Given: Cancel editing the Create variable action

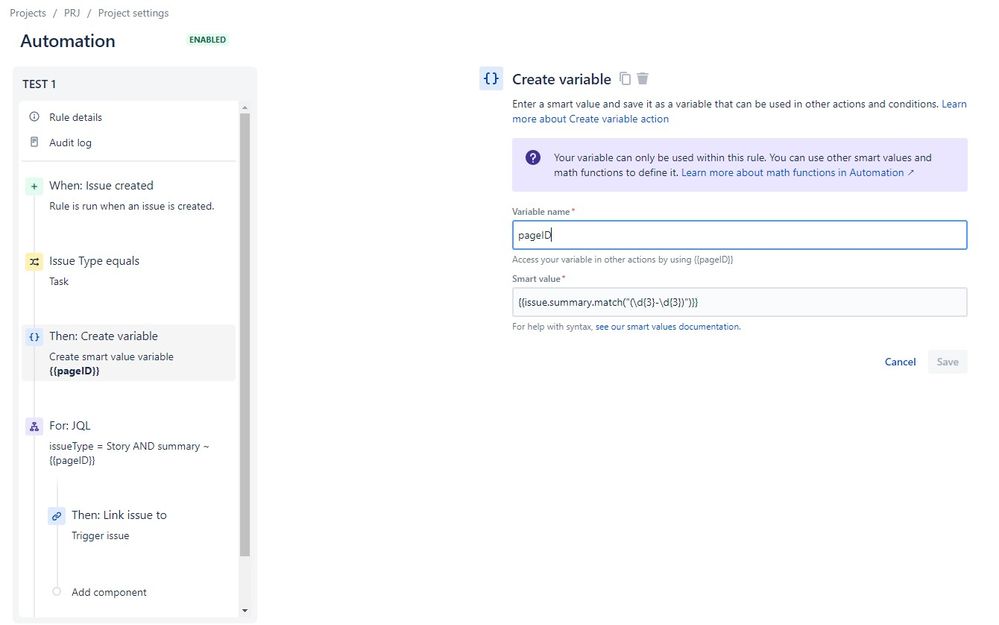Looking at the screenshot, I should tap(899, 362).
